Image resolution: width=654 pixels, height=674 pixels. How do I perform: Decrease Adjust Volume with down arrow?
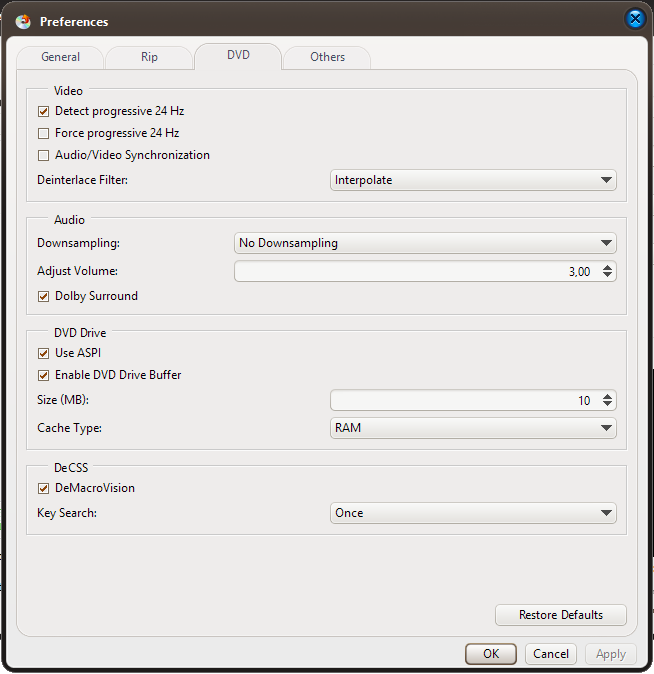(607, 275)
